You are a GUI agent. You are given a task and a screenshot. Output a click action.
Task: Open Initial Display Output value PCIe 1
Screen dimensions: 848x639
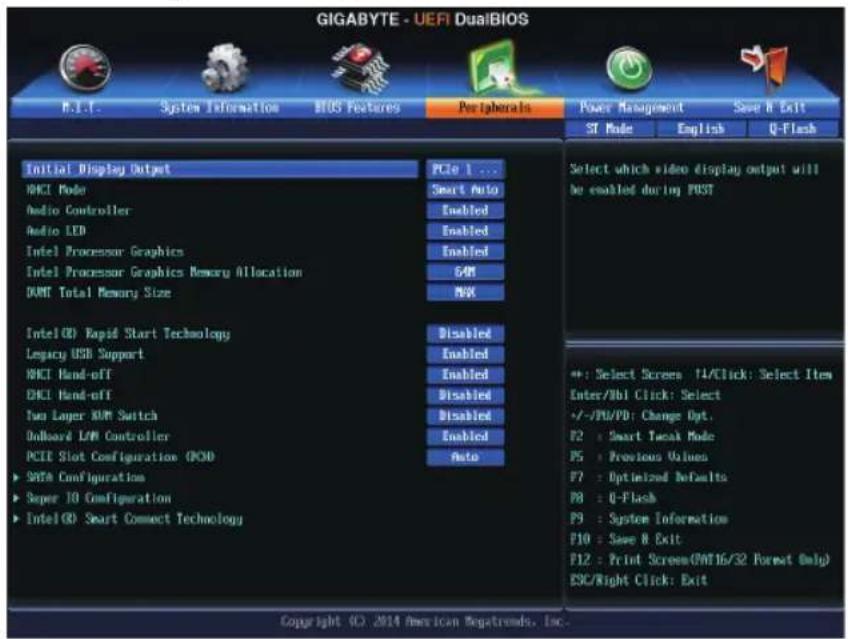pos(465,169)
